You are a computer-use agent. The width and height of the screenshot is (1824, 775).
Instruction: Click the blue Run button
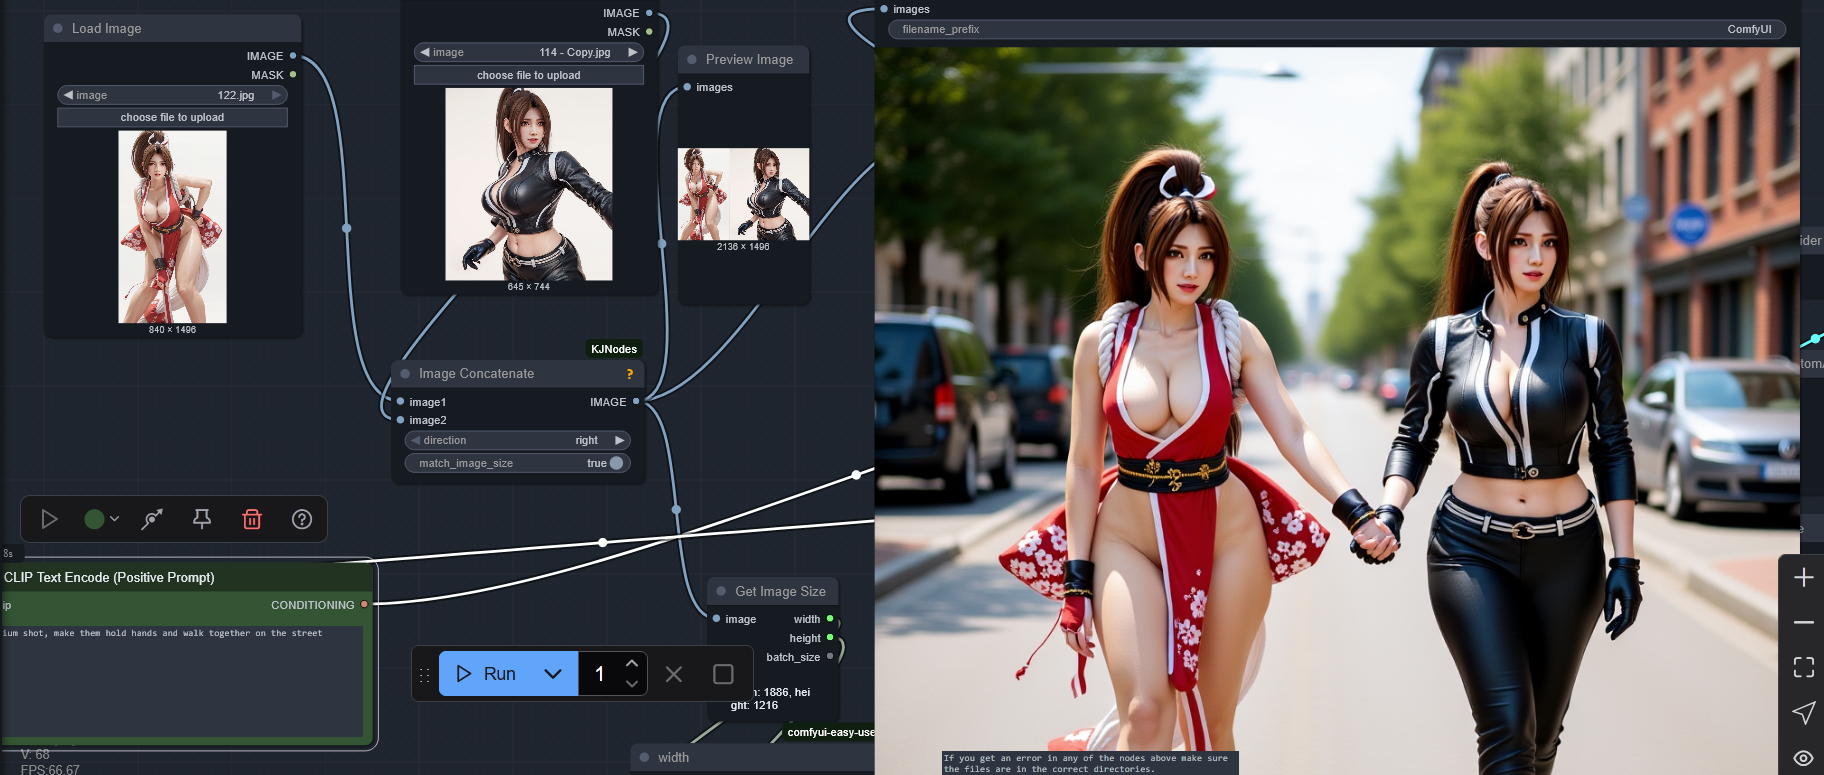485,674
